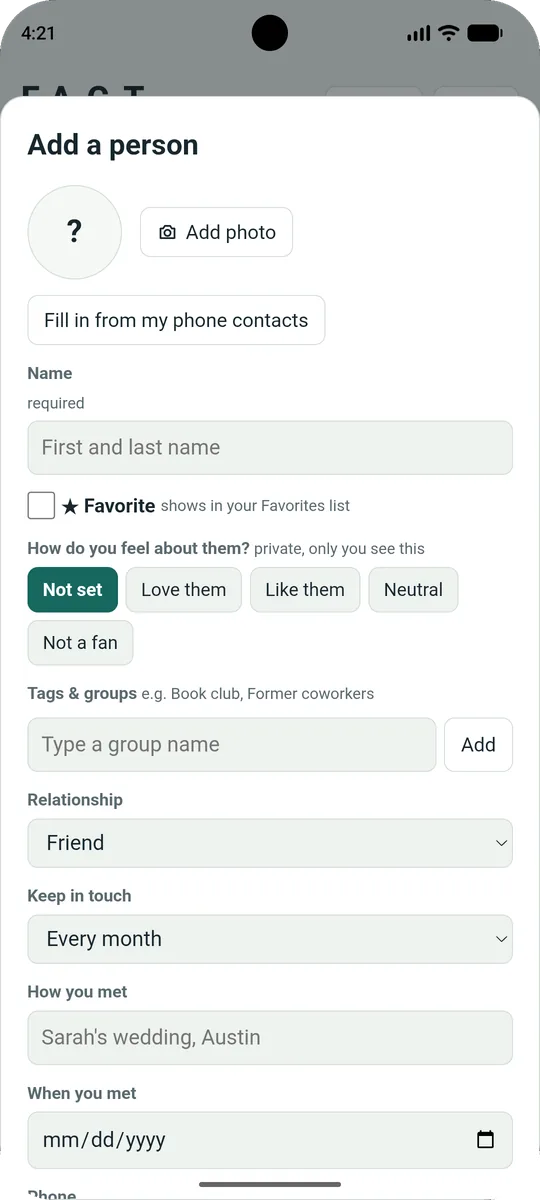Focus the How you met field
The image size is (540, 1200).
click(270, 1037)
